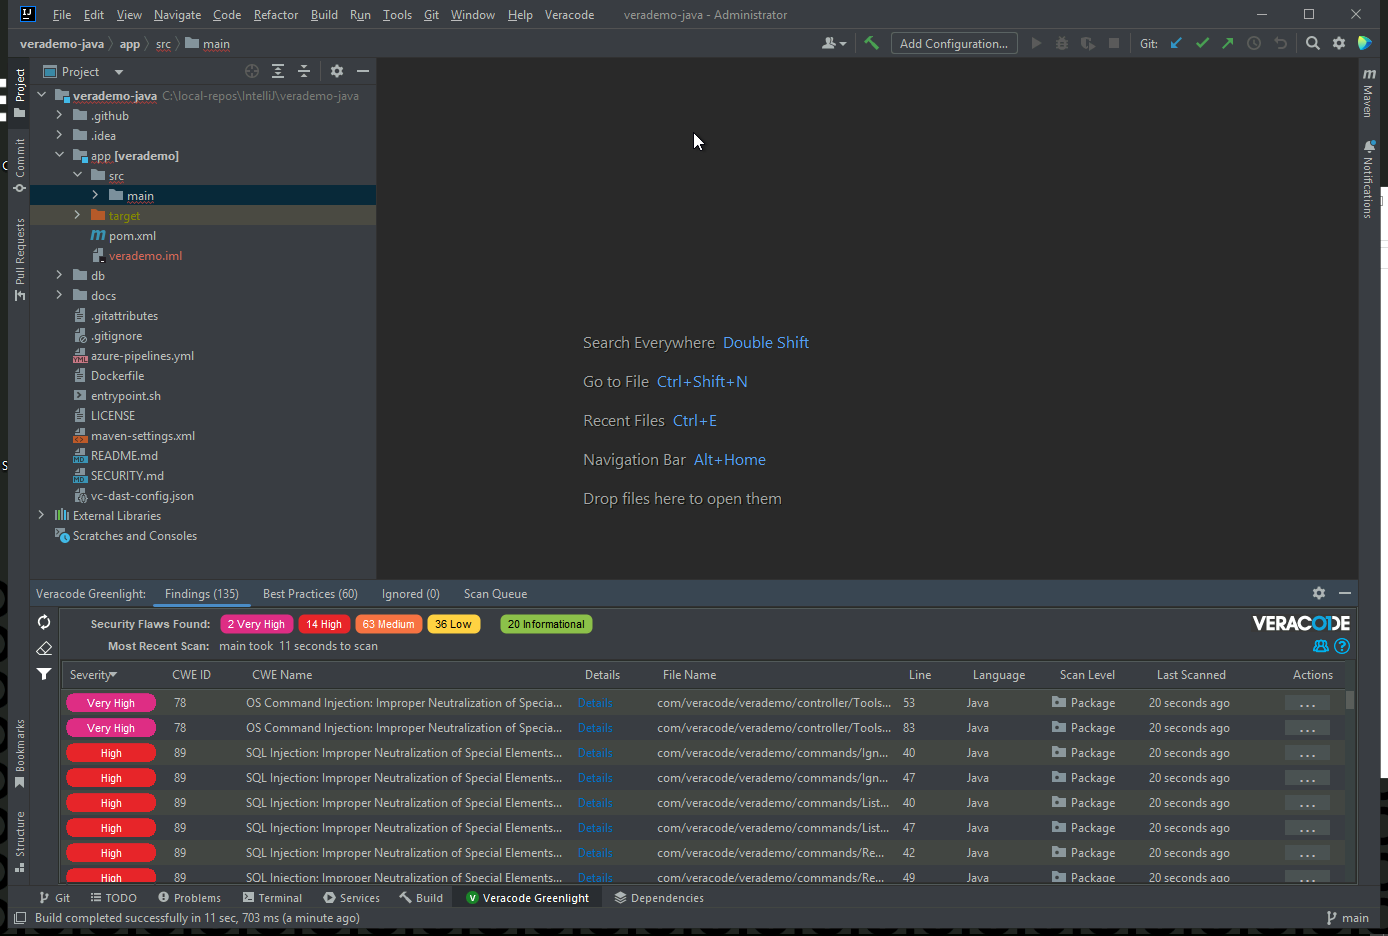The height and width of the screenshot is (936, 1388).
Task: Open IDE settings gear in main toolbar
Action: (x=1339, y=43)
